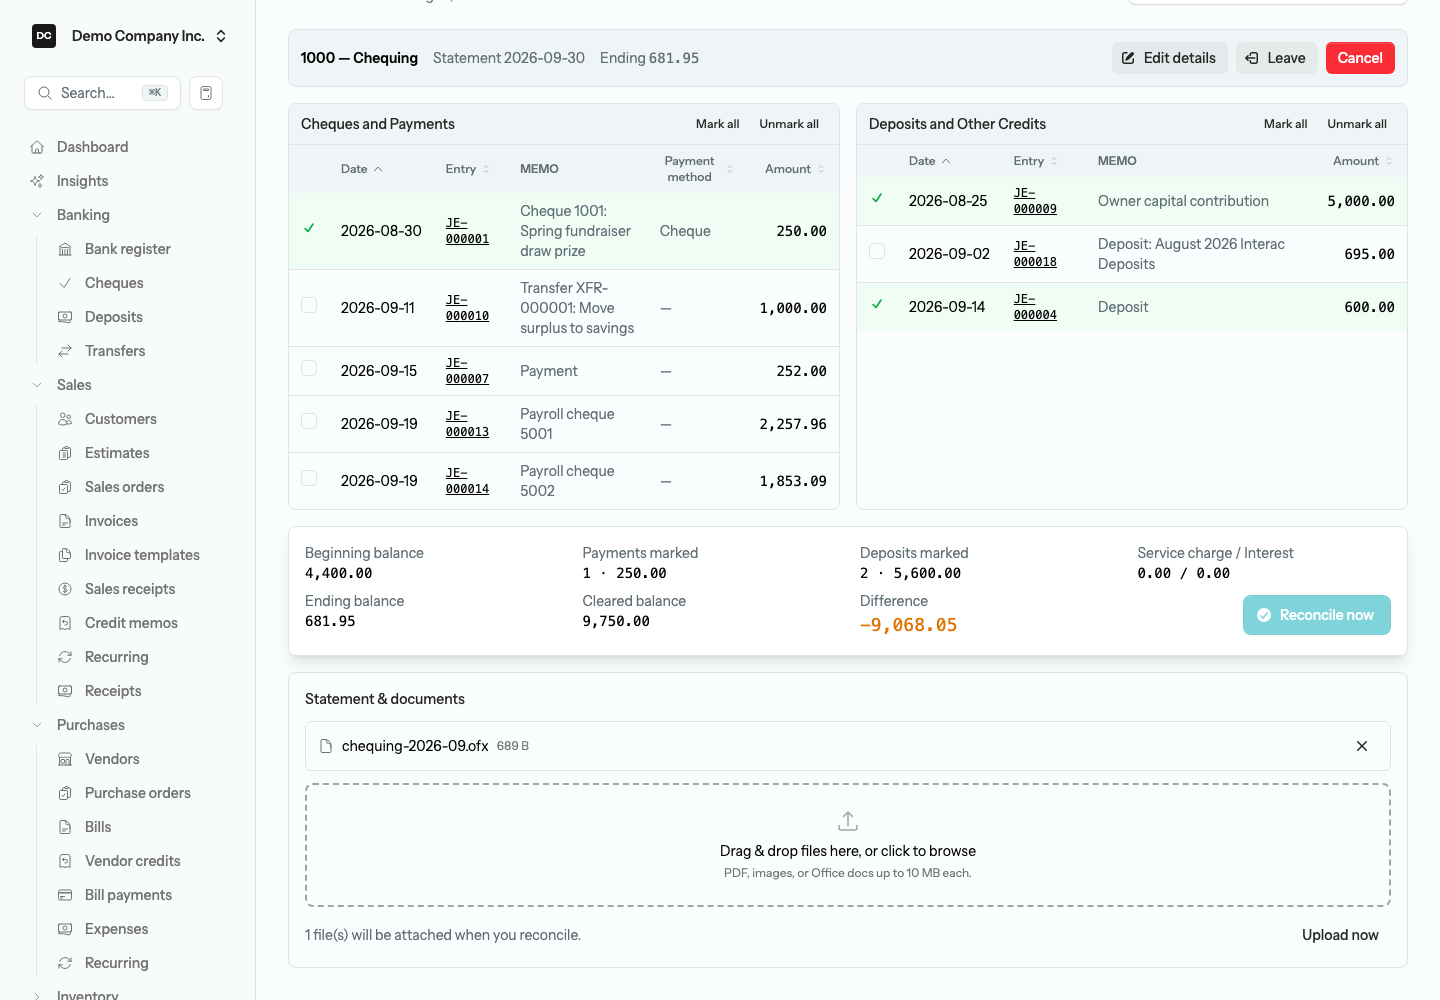Click the Insights sparkle icon
This screenshot has height=1000, width=1440.
click(37, 181)
